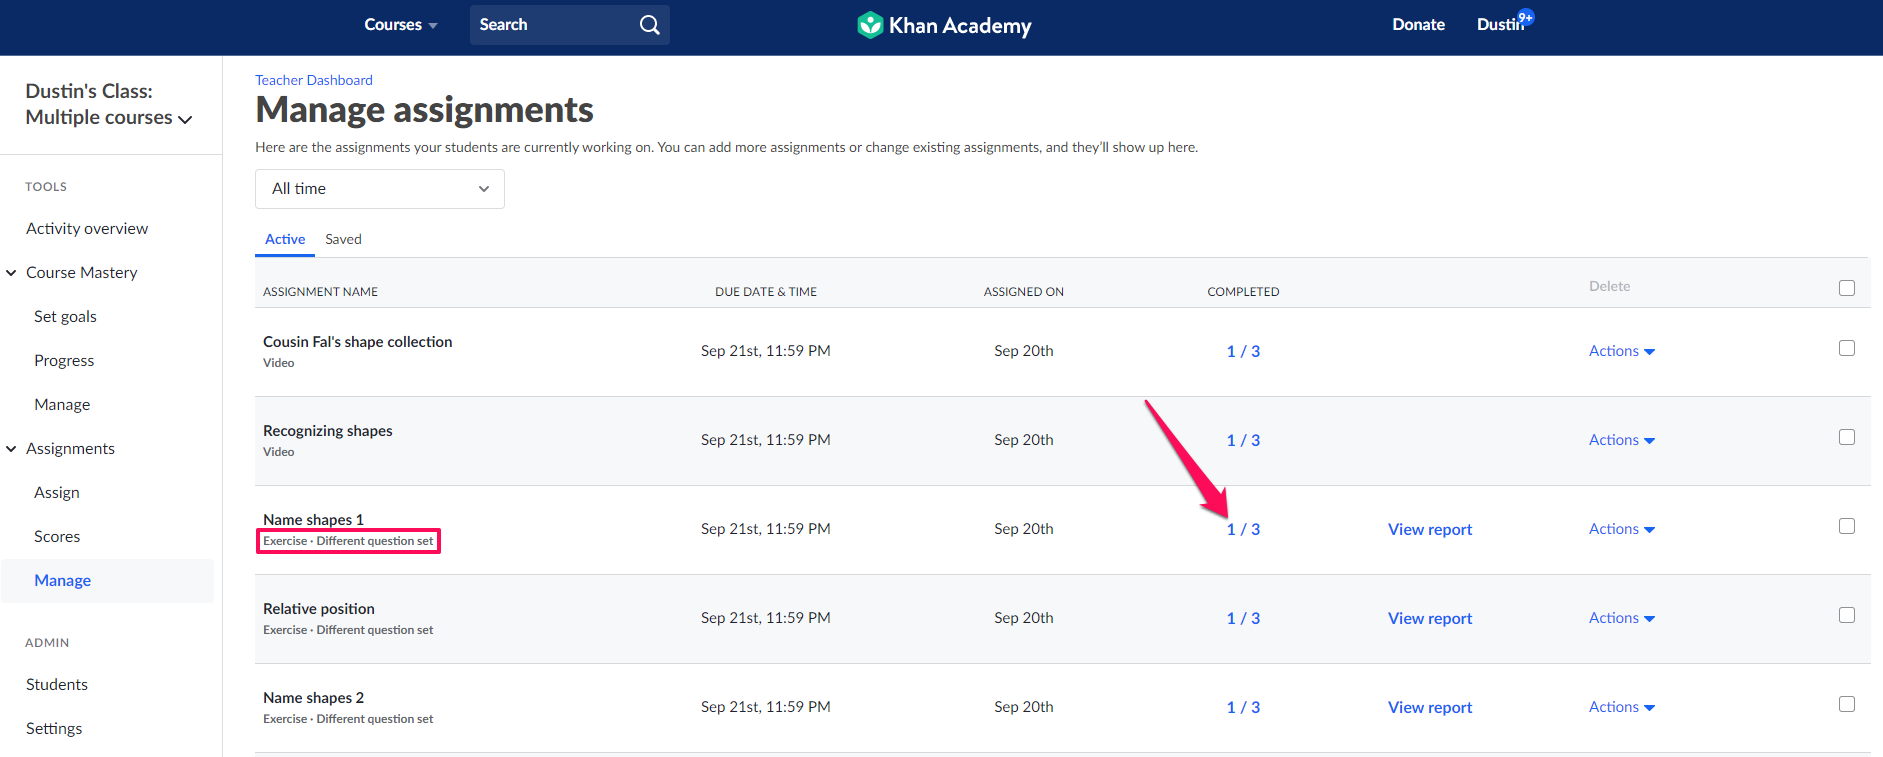This screenshot has width=1883, height=757.
Task: Select highlighted Manage under Assignments
Action: (x=62, y=581)
